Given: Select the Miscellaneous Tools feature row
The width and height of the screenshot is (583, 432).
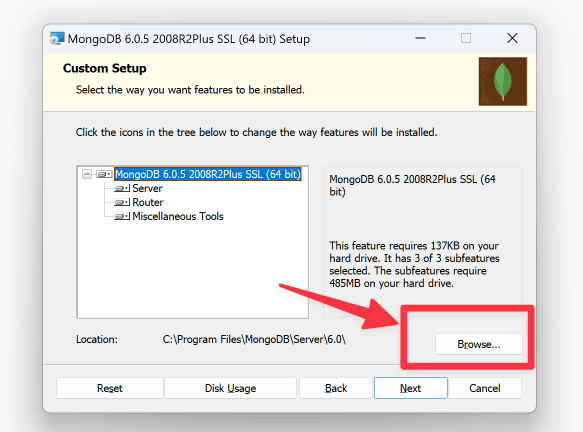Looking at the screenshot, I should (178, 216).
